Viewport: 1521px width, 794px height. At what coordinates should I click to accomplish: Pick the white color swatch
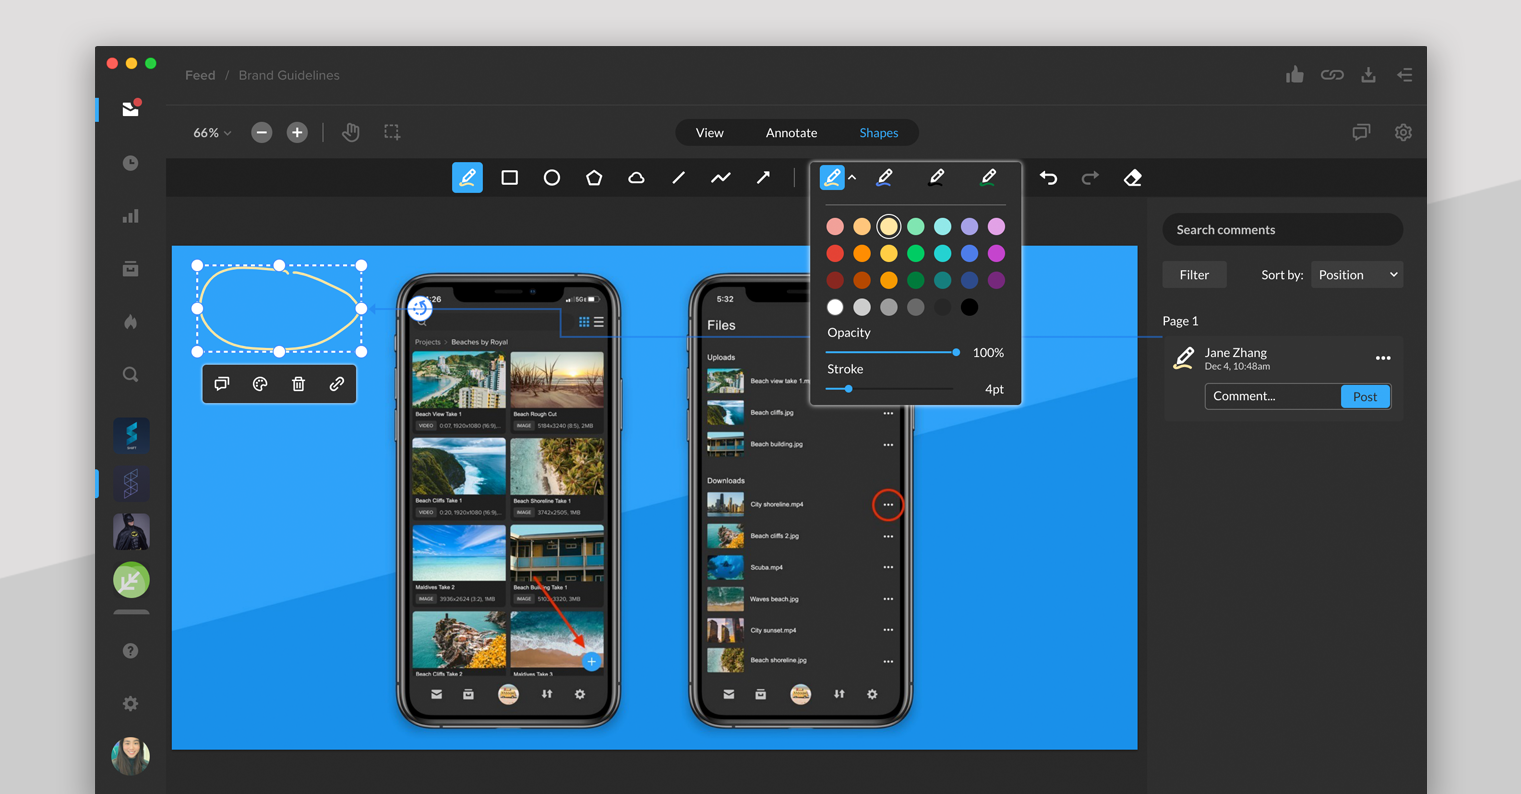click(x=835, y=308)
